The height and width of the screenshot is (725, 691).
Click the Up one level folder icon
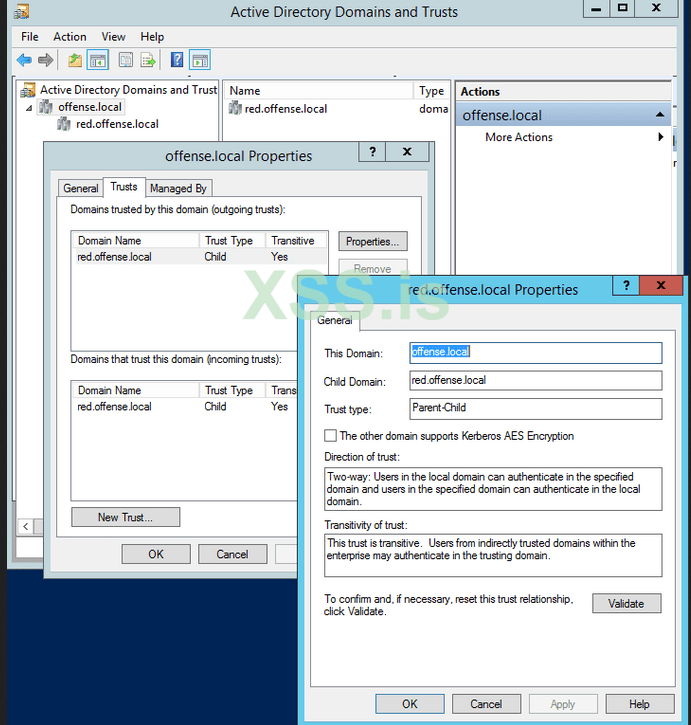click(x=75, y=60)
